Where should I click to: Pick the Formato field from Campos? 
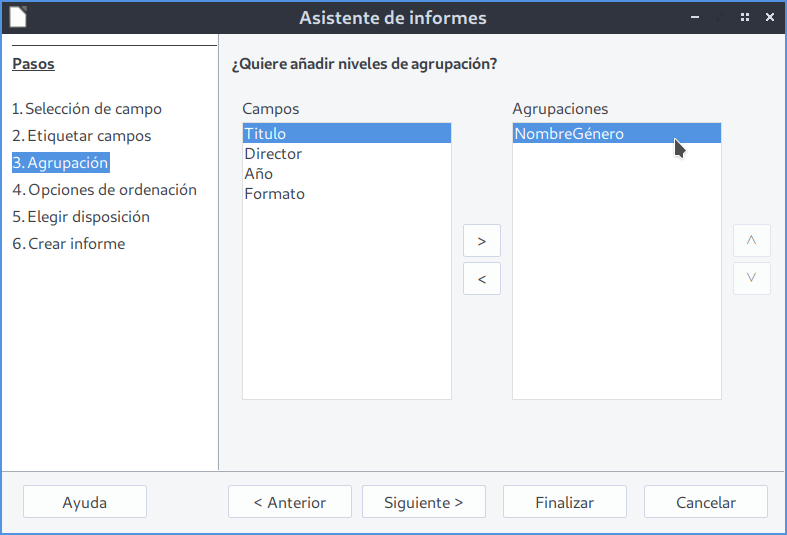(x=275, y=194)
